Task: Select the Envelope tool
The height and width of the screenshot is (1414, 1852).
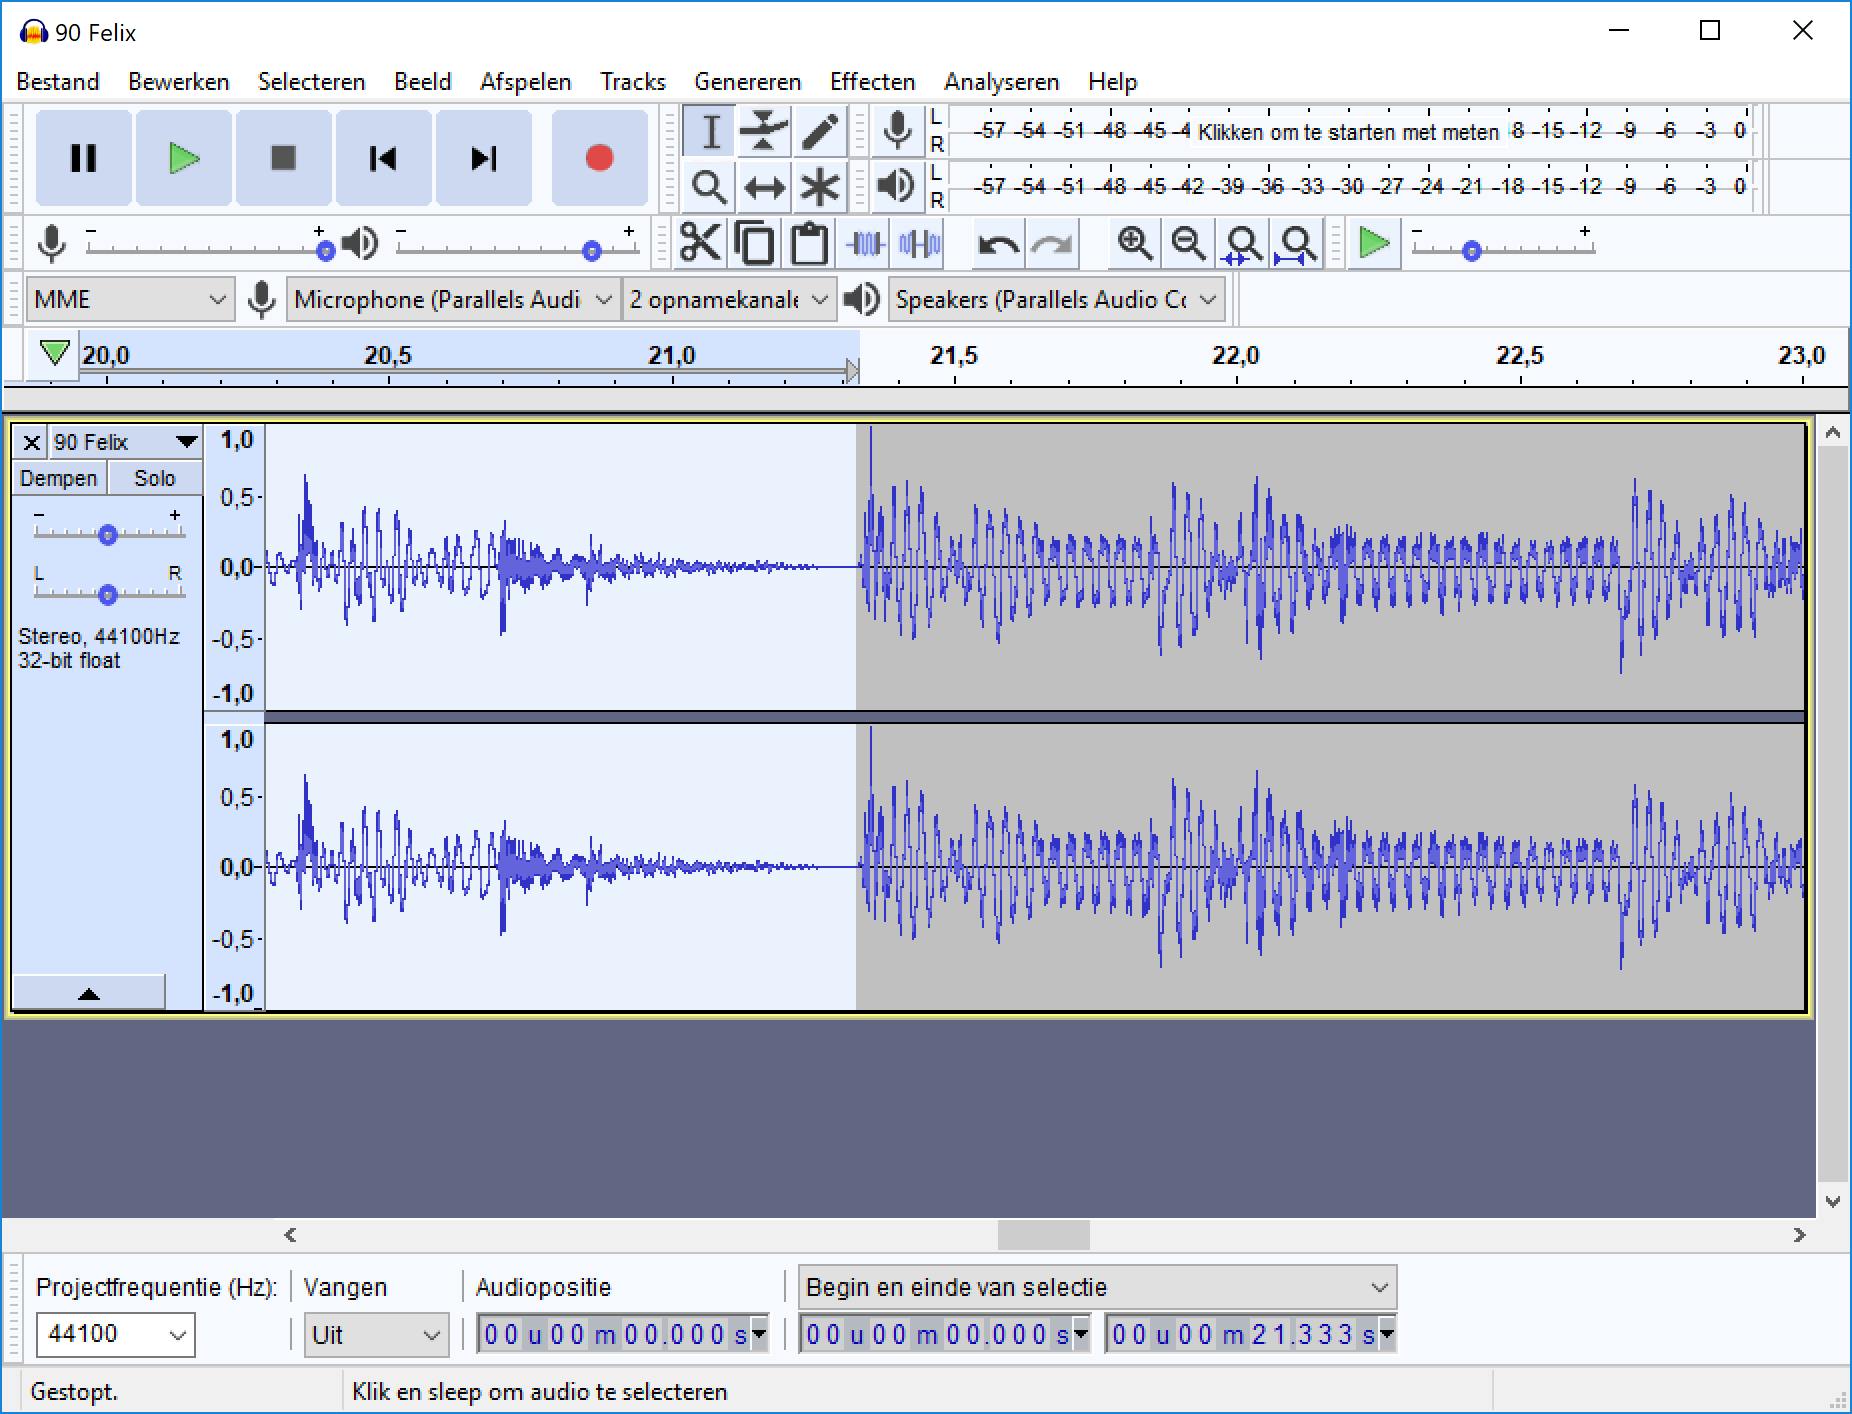Action: (764, 131)
